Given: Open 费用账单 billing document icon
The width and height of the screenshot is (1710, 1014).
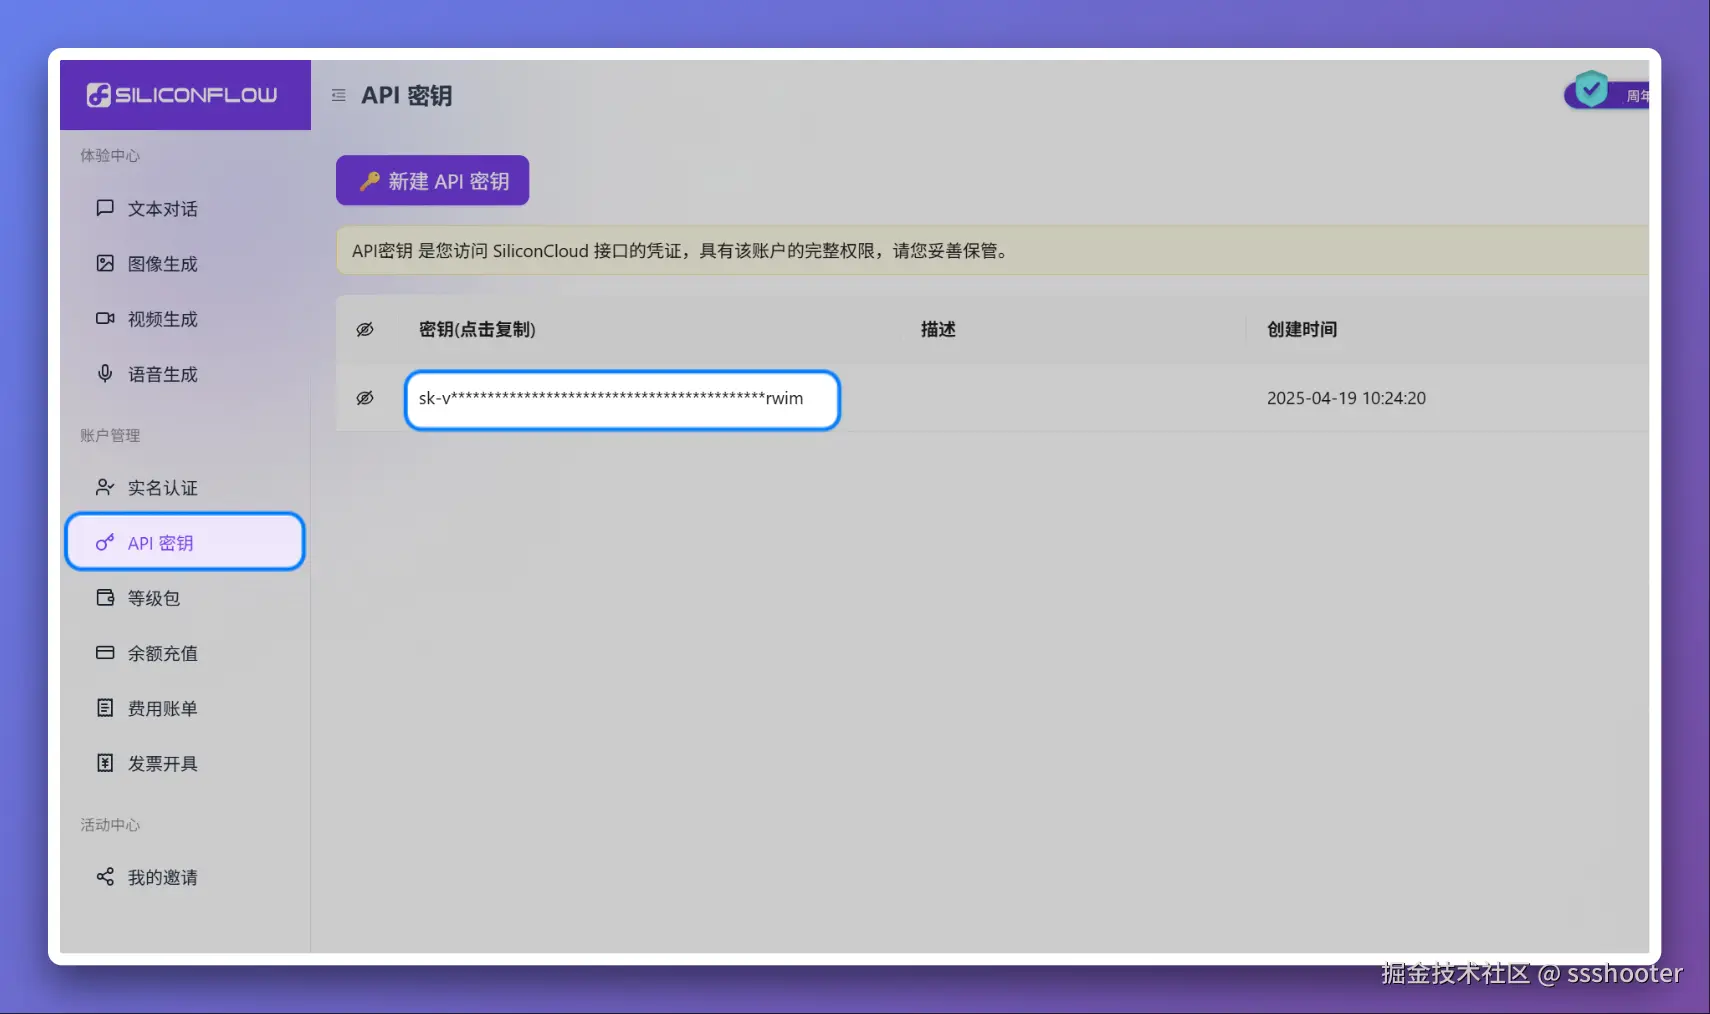Looking at the screenshot, I should tap(105, 707).
